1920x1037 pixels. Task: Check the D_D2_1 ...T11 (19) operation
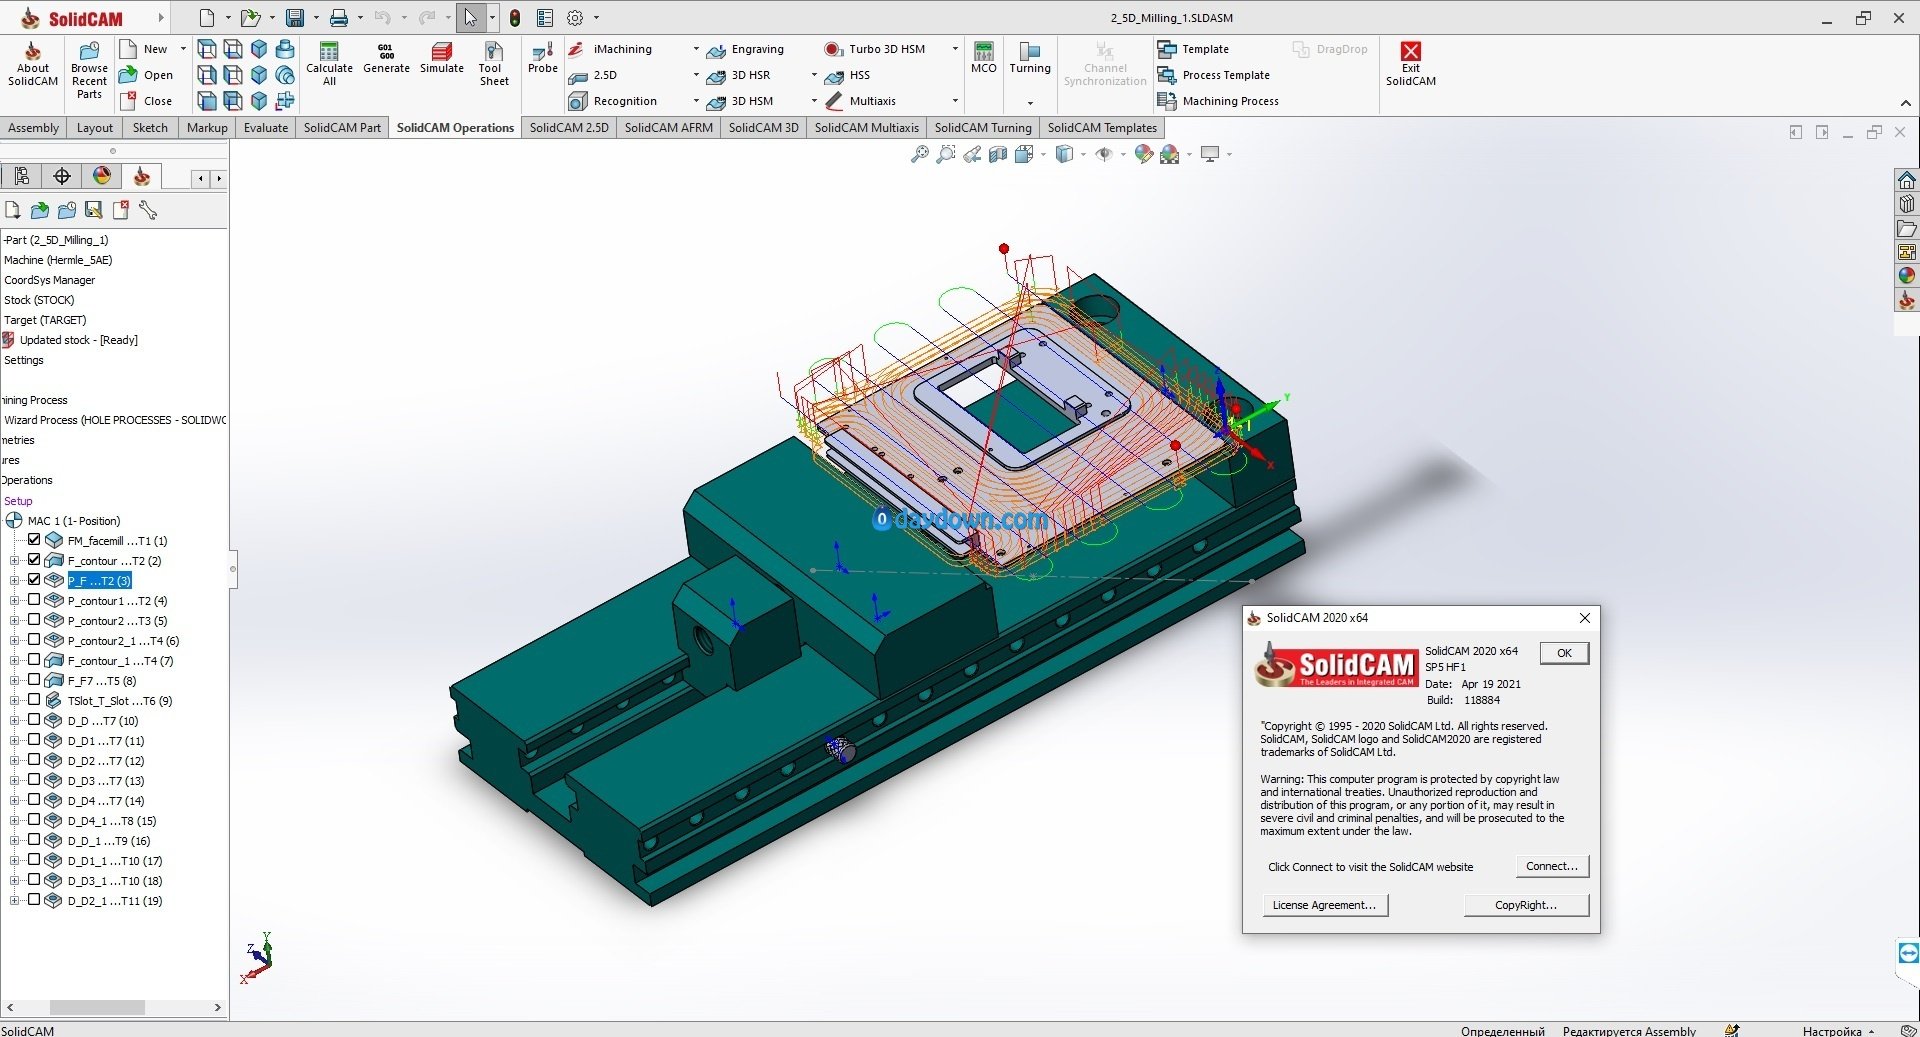(x=34, y=900)
